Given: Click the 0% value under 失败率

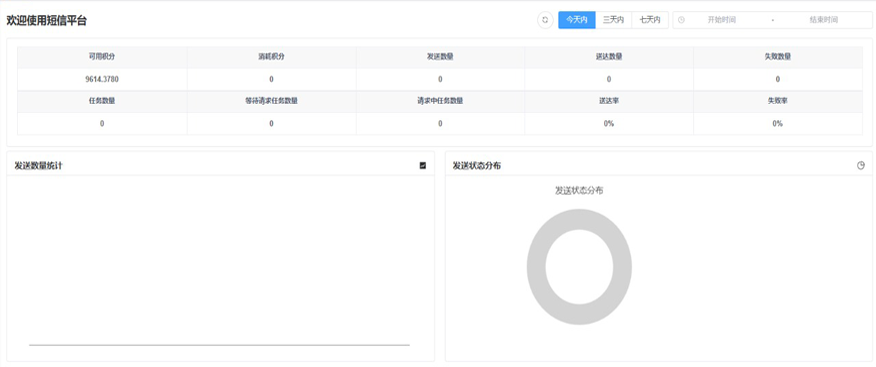Looking at the screenshot, I should coord(778,123).
